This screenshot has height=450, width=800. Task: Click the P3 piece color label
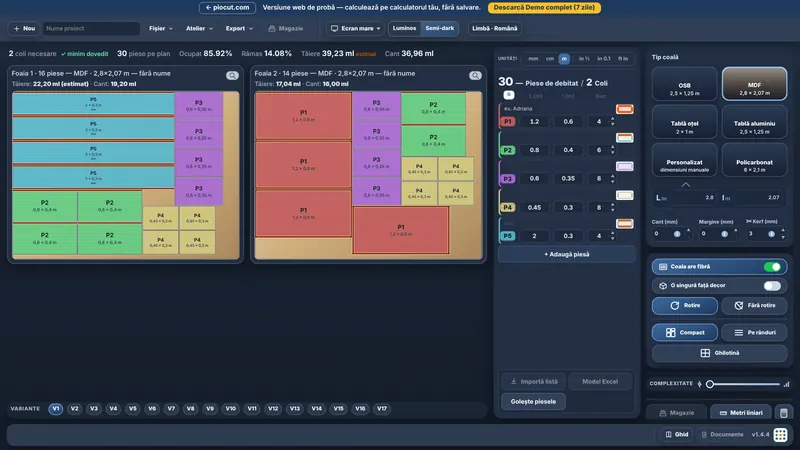508,179
